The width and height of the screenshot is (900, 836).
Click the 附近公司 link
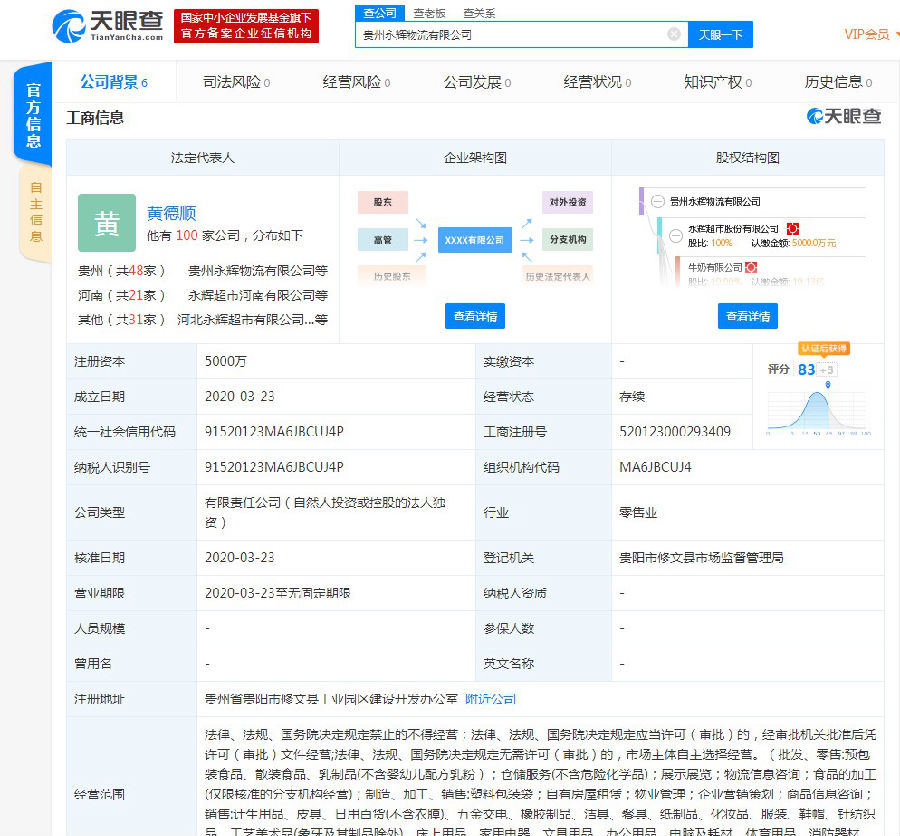pyautogui.click(x=490, y=699)
